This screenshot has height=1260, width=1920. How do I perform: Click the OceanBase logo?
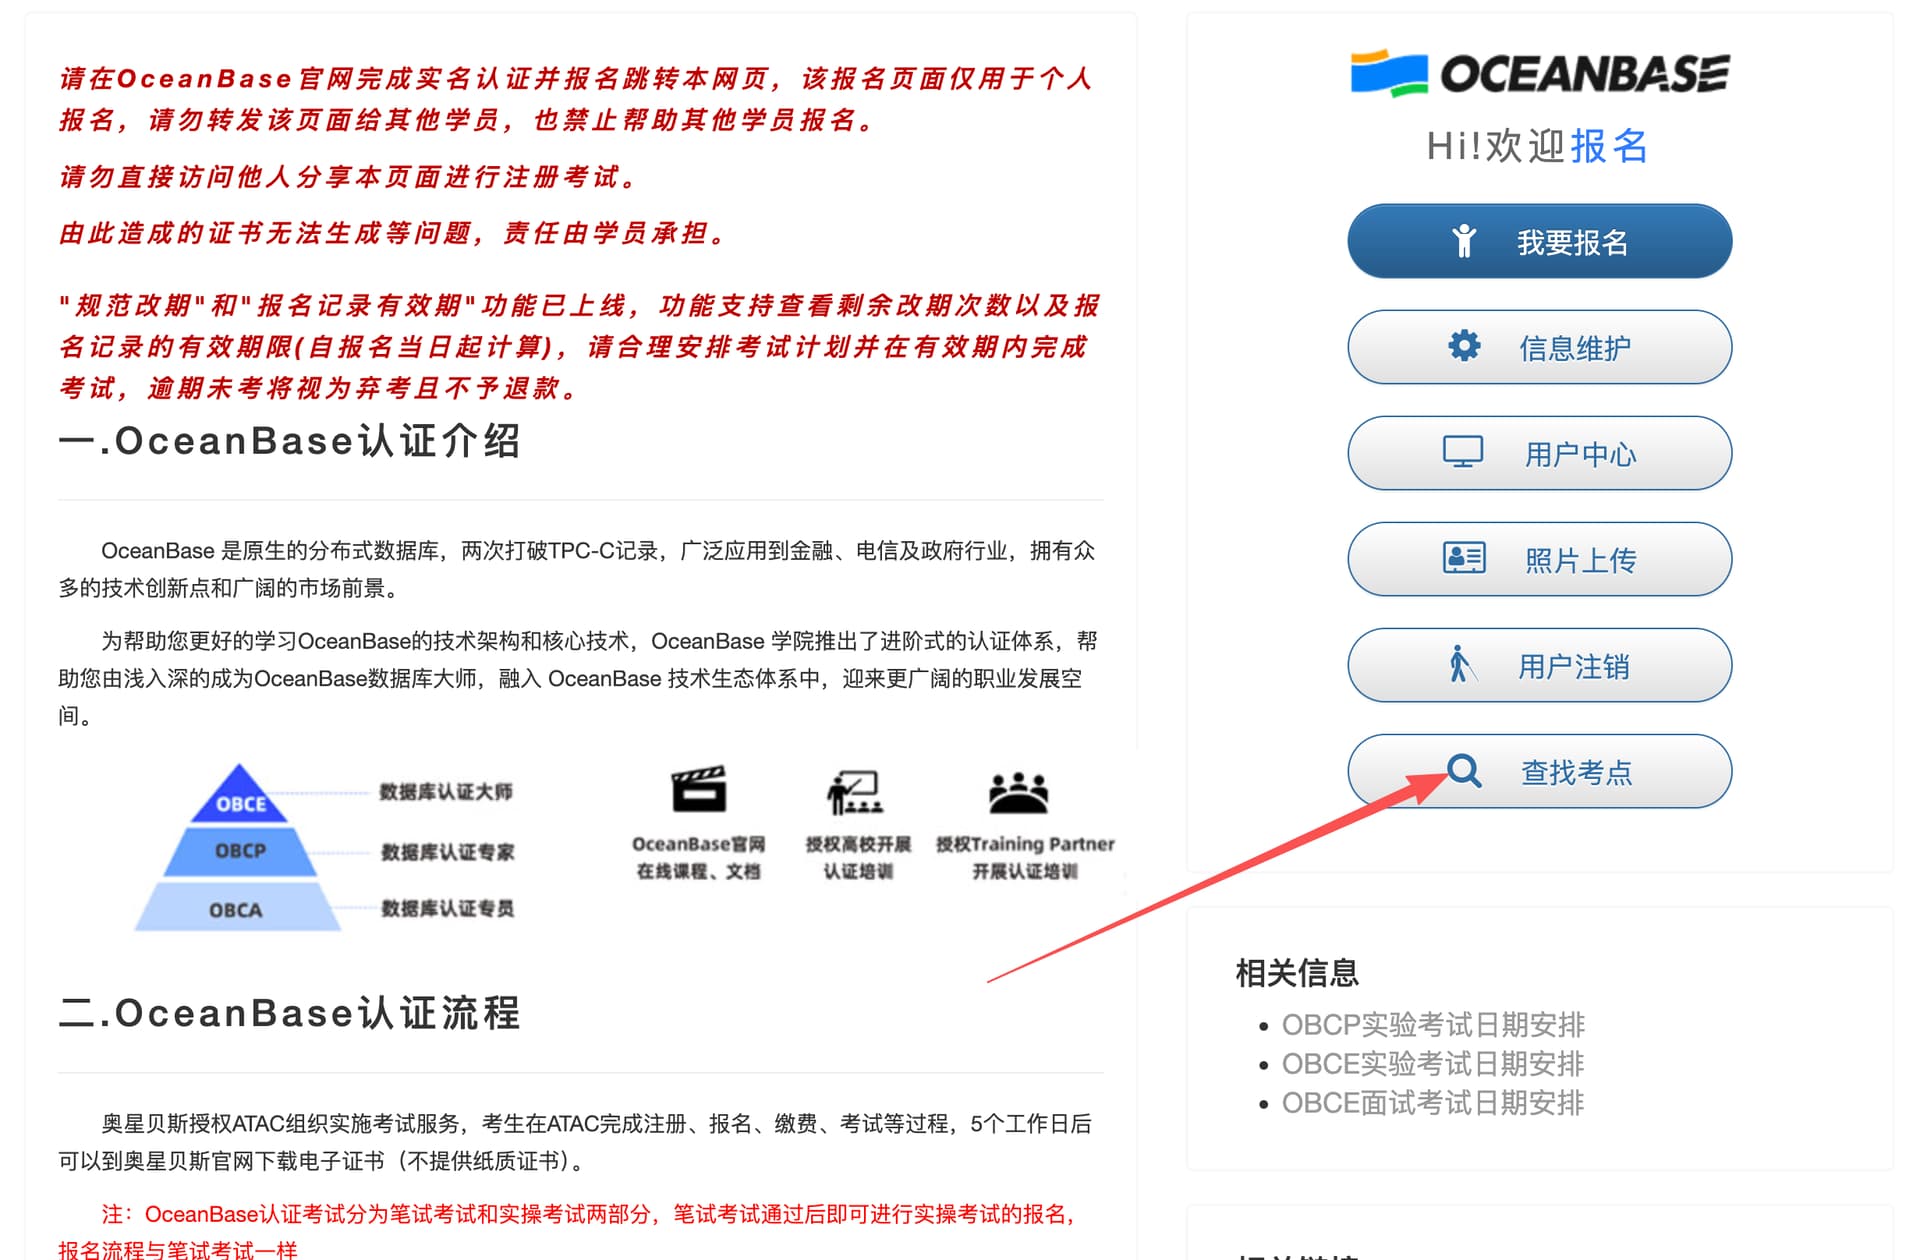point(1539,73)
